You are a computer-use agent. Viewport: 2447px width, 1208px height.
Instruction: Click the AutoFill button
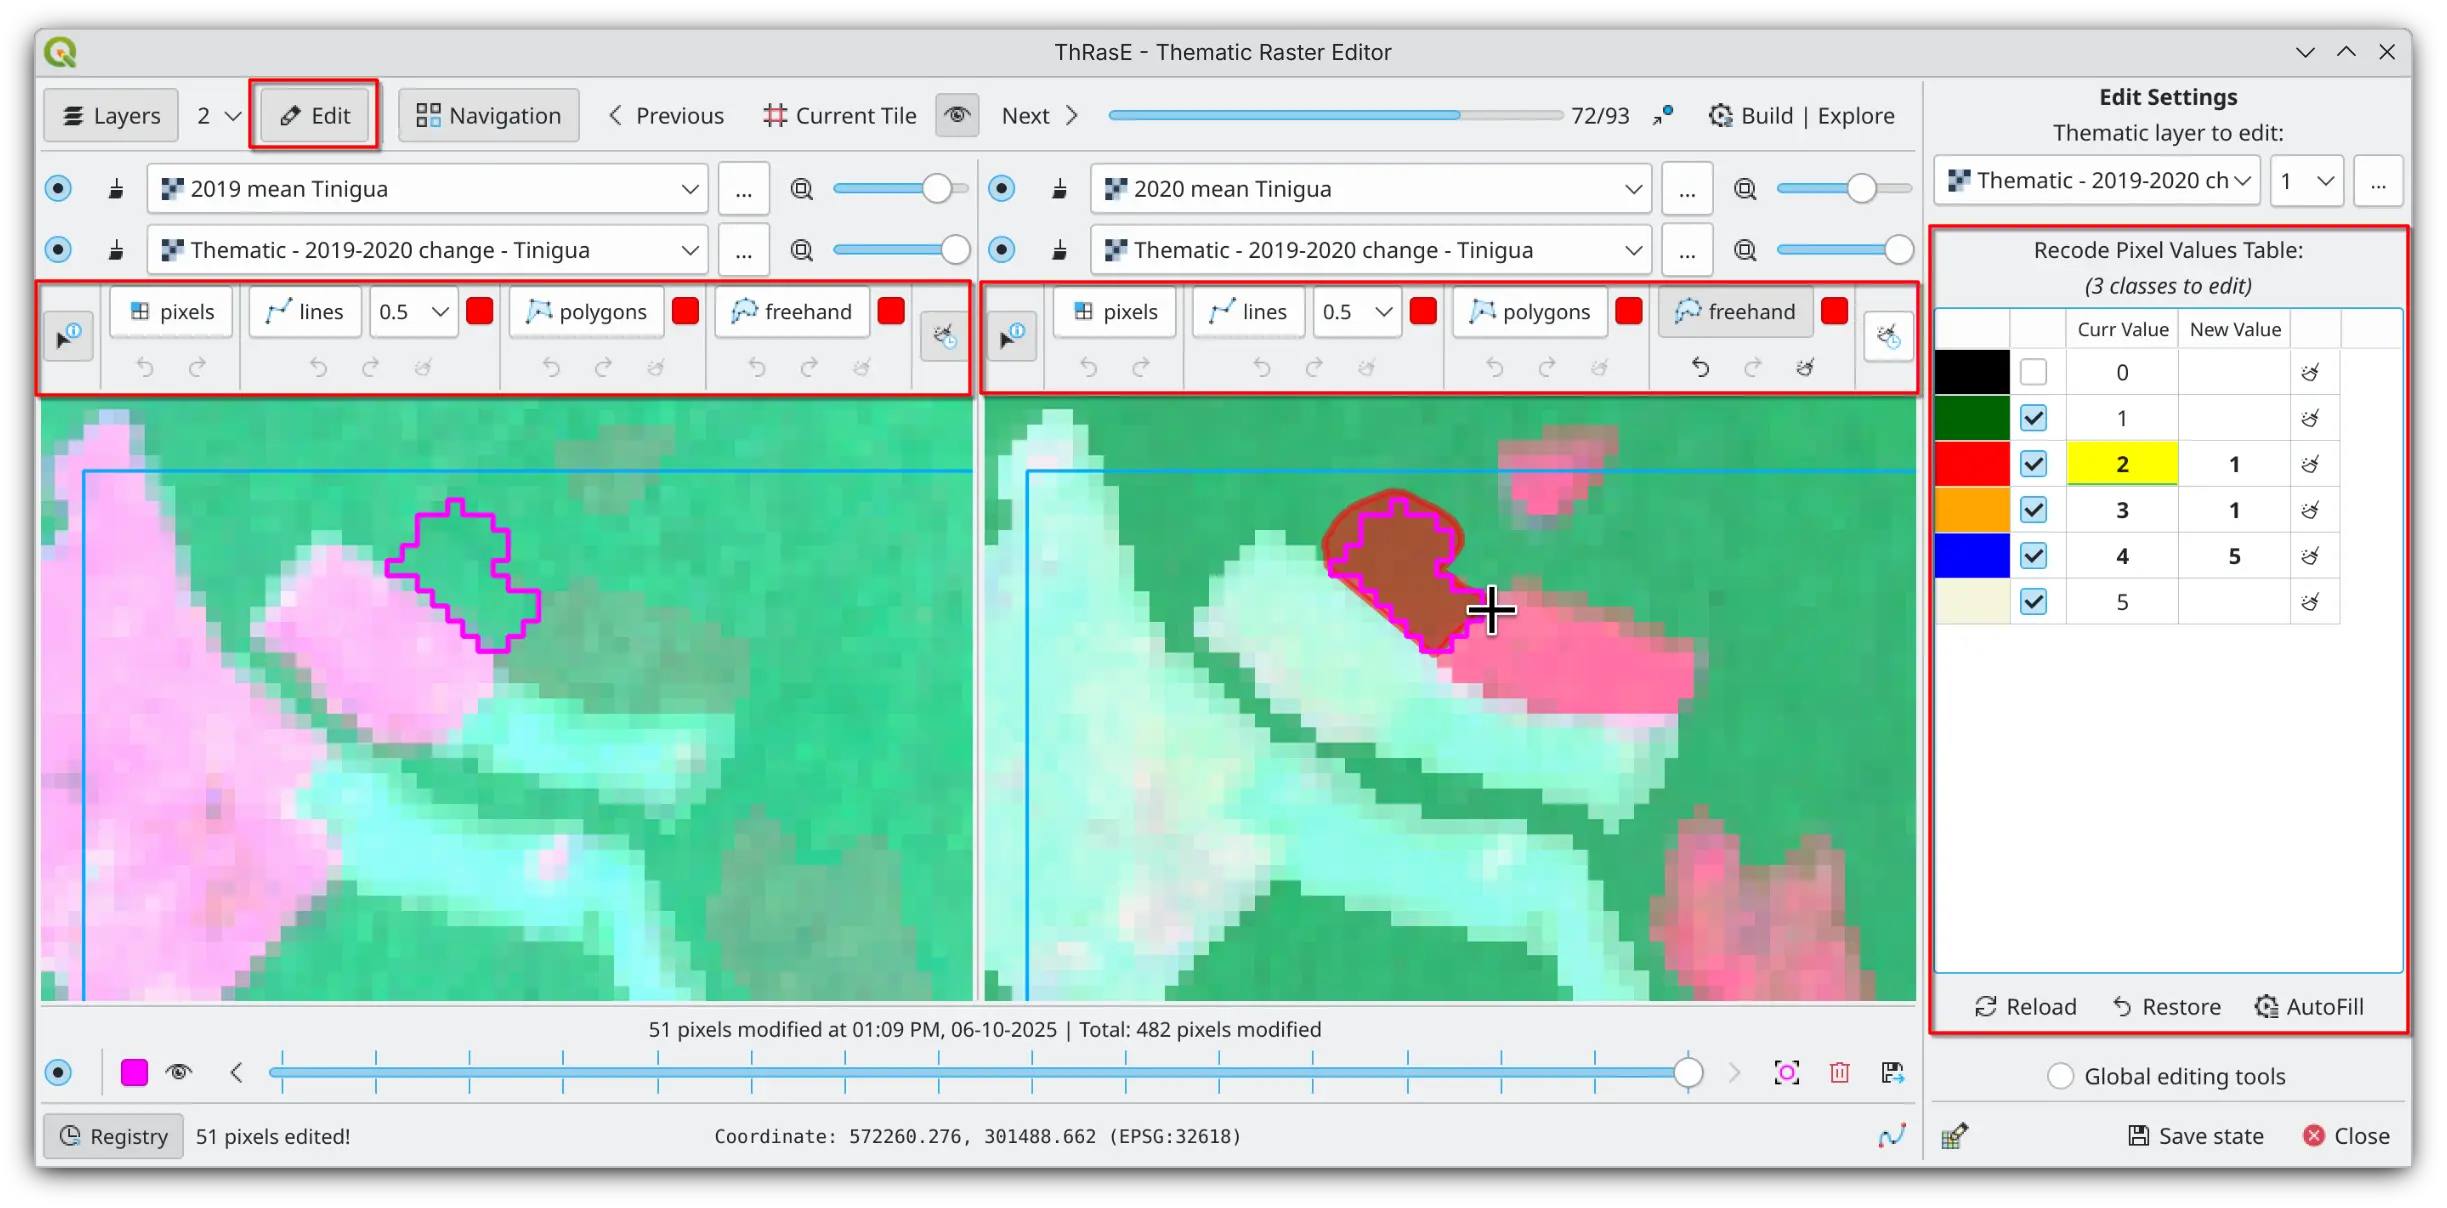[x=2309, y=1007]
